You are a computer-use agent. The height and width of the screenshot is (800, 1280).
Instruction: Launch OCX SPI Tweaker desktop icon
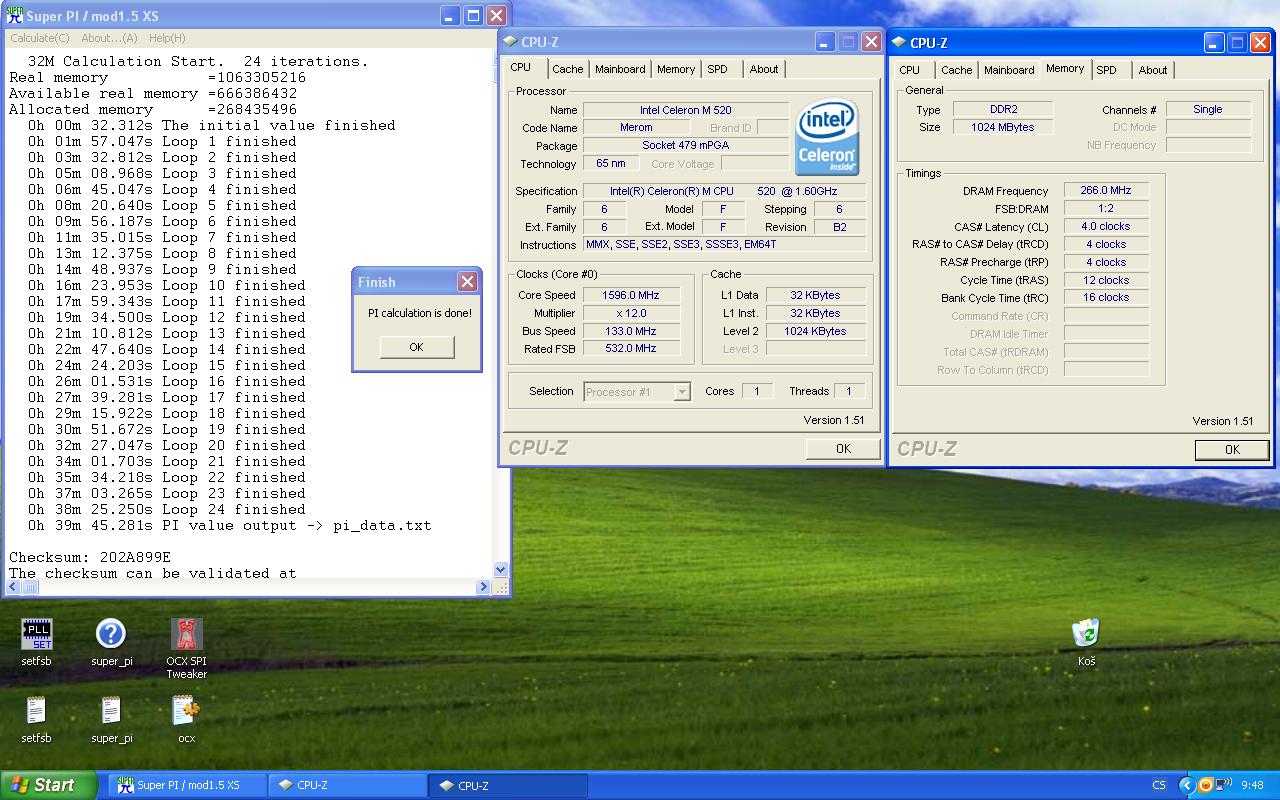tap(186, 634)
